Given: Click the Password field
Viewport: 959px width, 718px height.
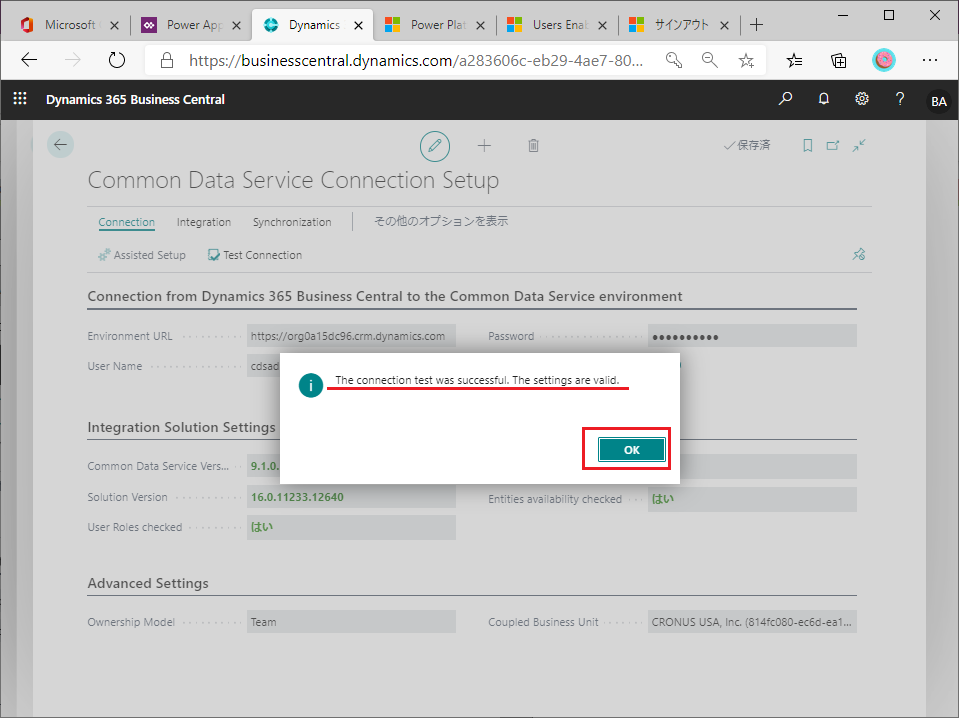Looking at the screenshot, I should (752, 336).
